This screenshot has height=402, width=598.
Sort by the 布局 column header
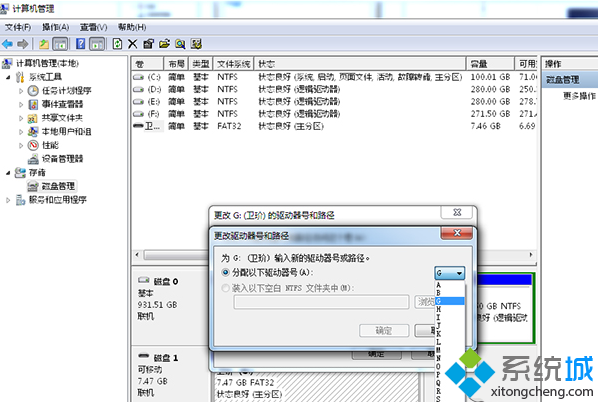(x=176, y=64)
